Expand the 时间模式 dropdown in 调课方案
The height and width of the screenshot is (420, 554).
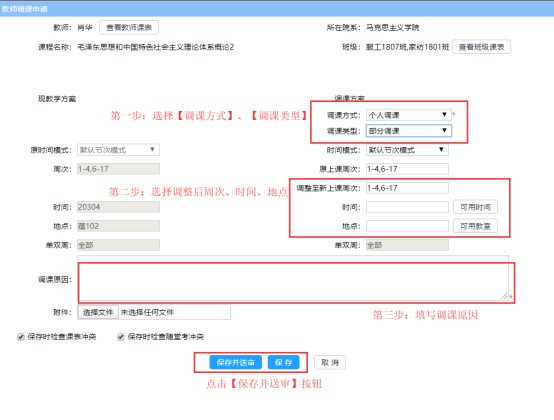[407, 150]
